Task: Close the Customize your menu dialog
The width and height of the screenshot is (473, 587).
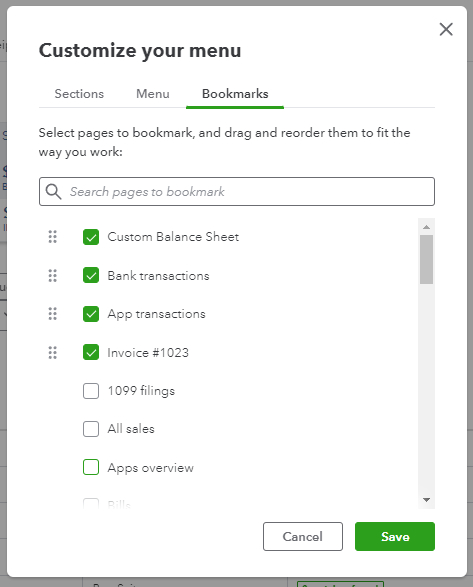Action: pyautogui.click(x=446, y=29)
